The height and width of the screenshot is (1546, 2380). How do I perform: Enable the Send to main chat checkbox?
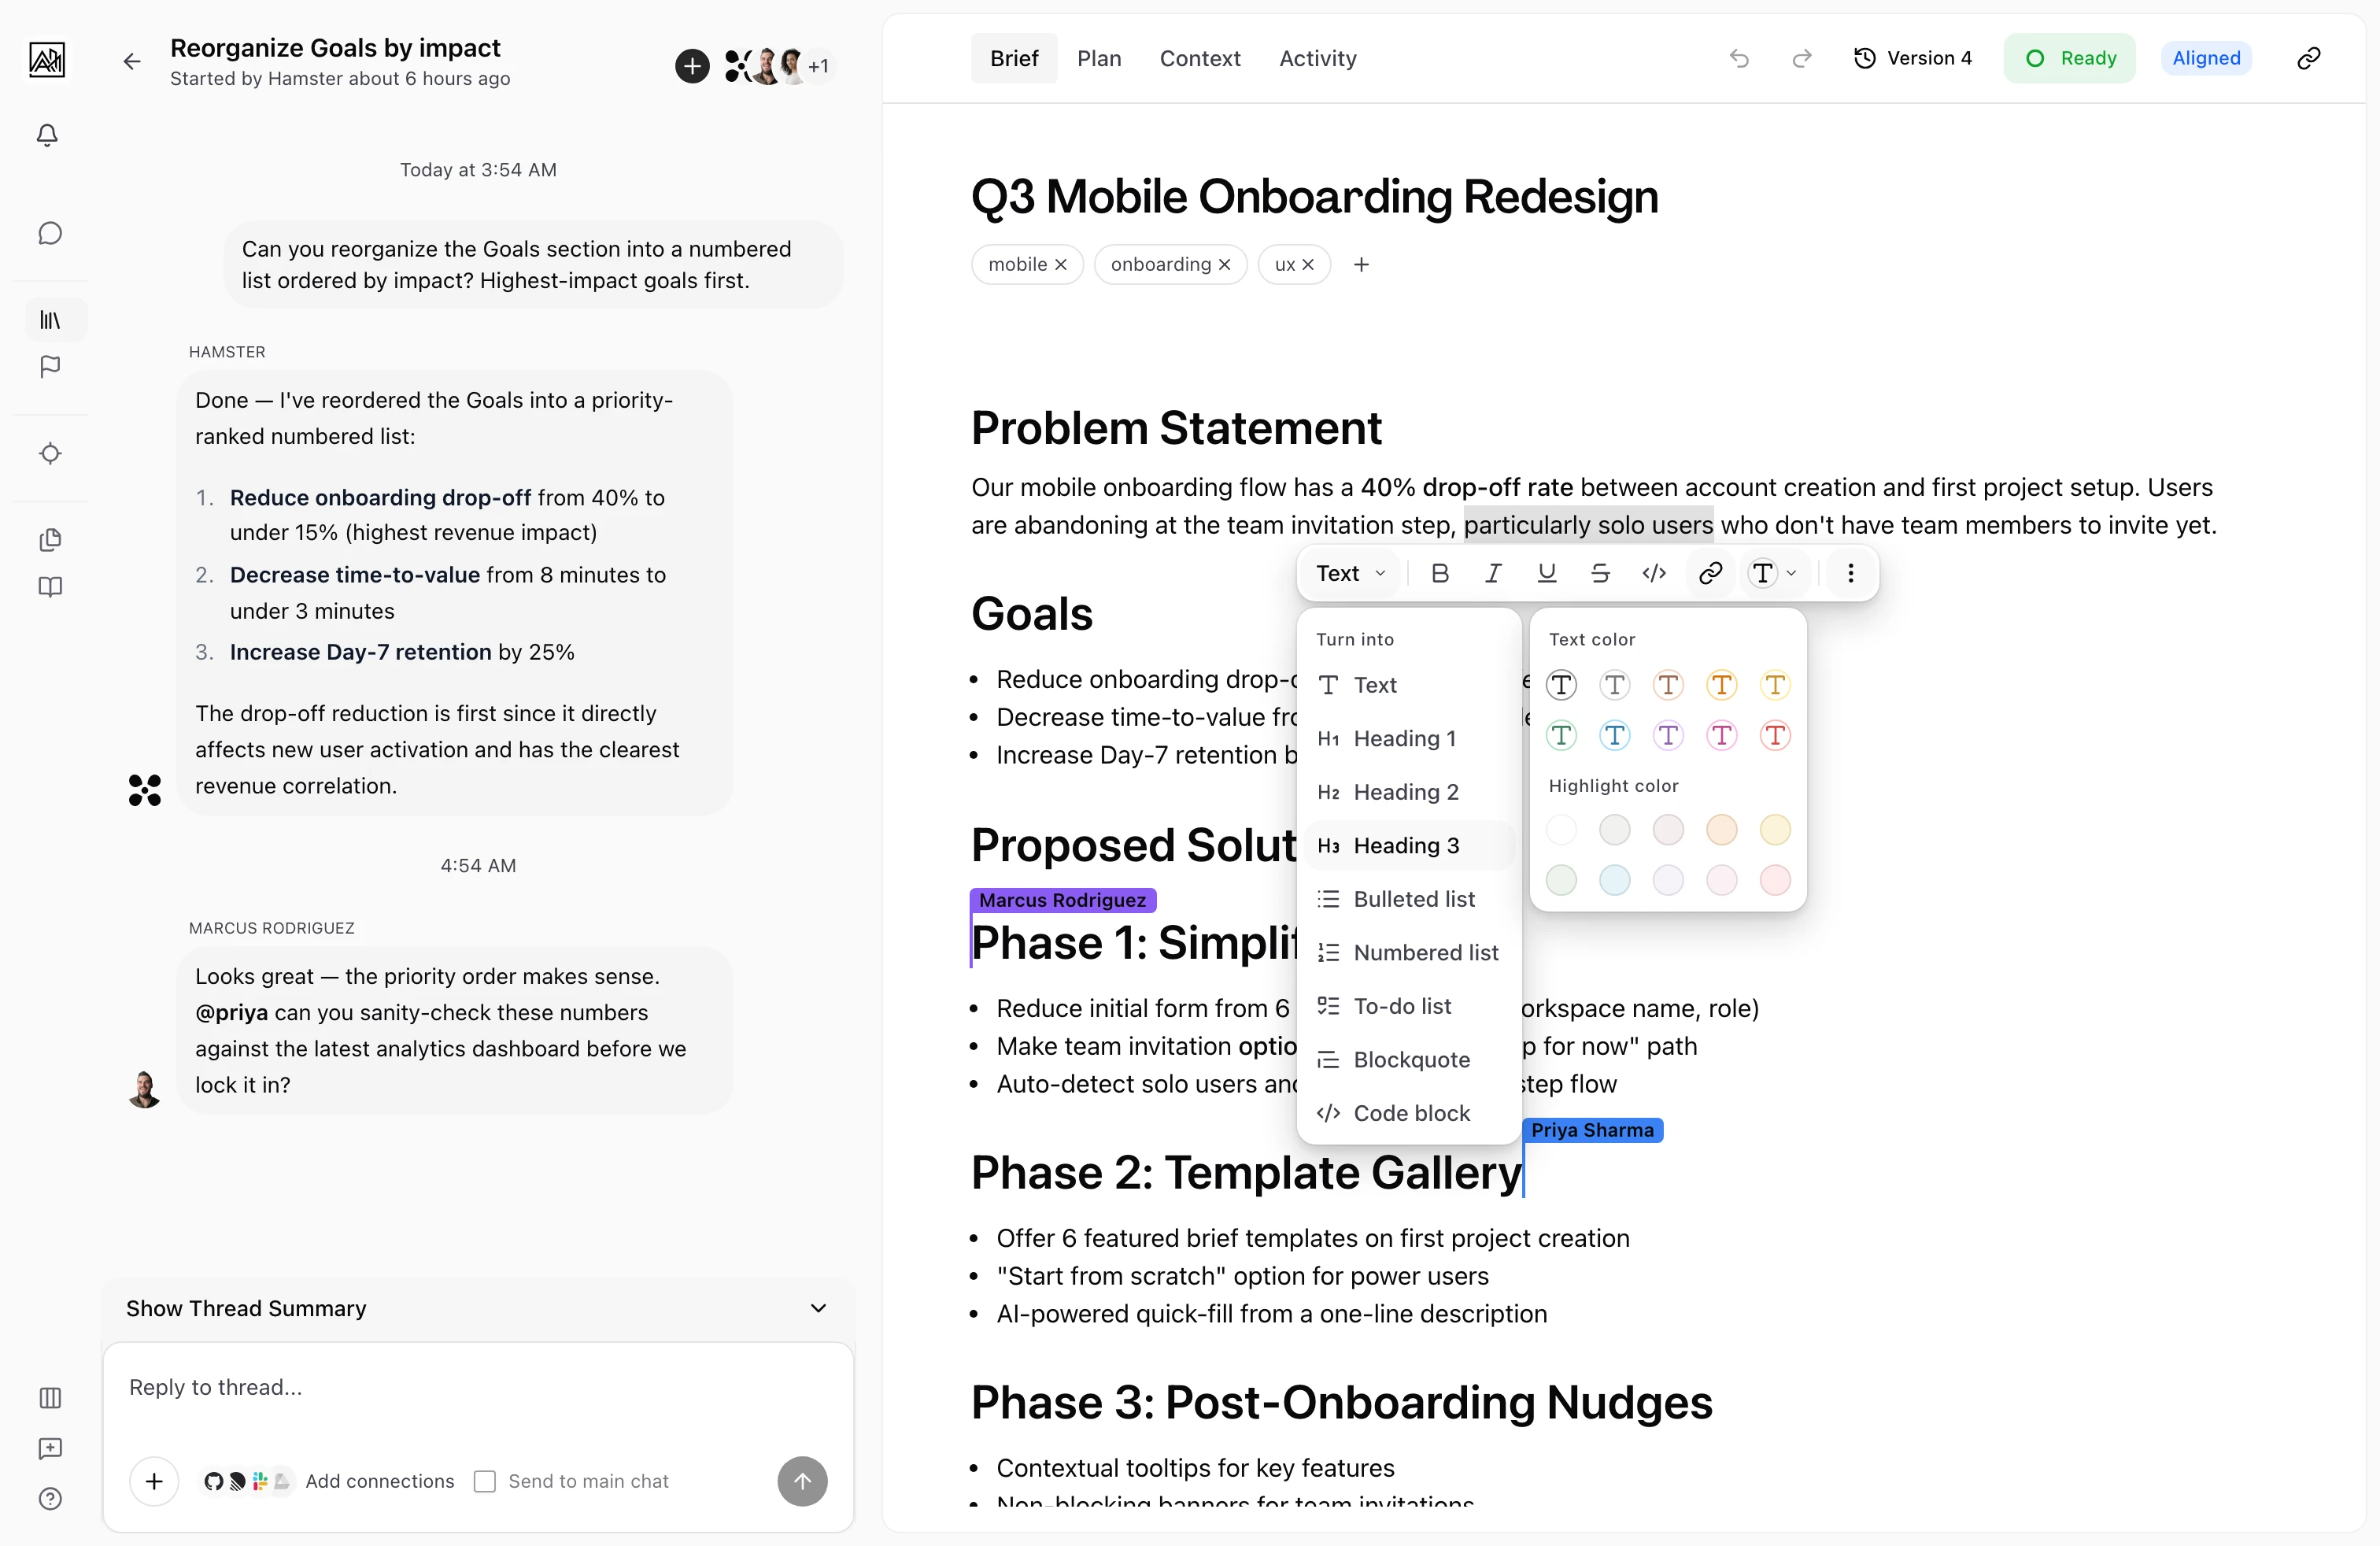486,1481
